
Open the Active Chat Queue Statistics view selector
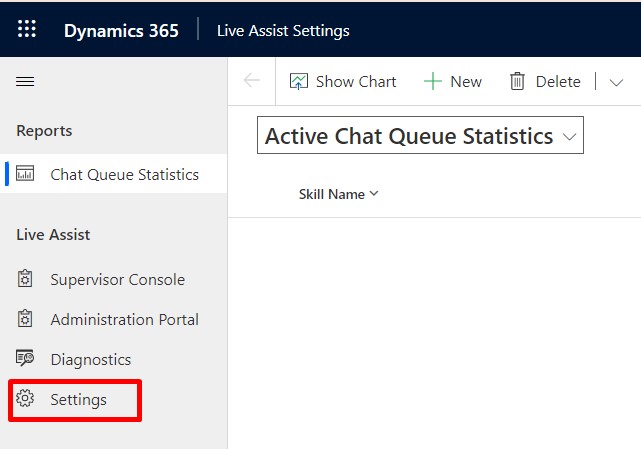point(420,135)
